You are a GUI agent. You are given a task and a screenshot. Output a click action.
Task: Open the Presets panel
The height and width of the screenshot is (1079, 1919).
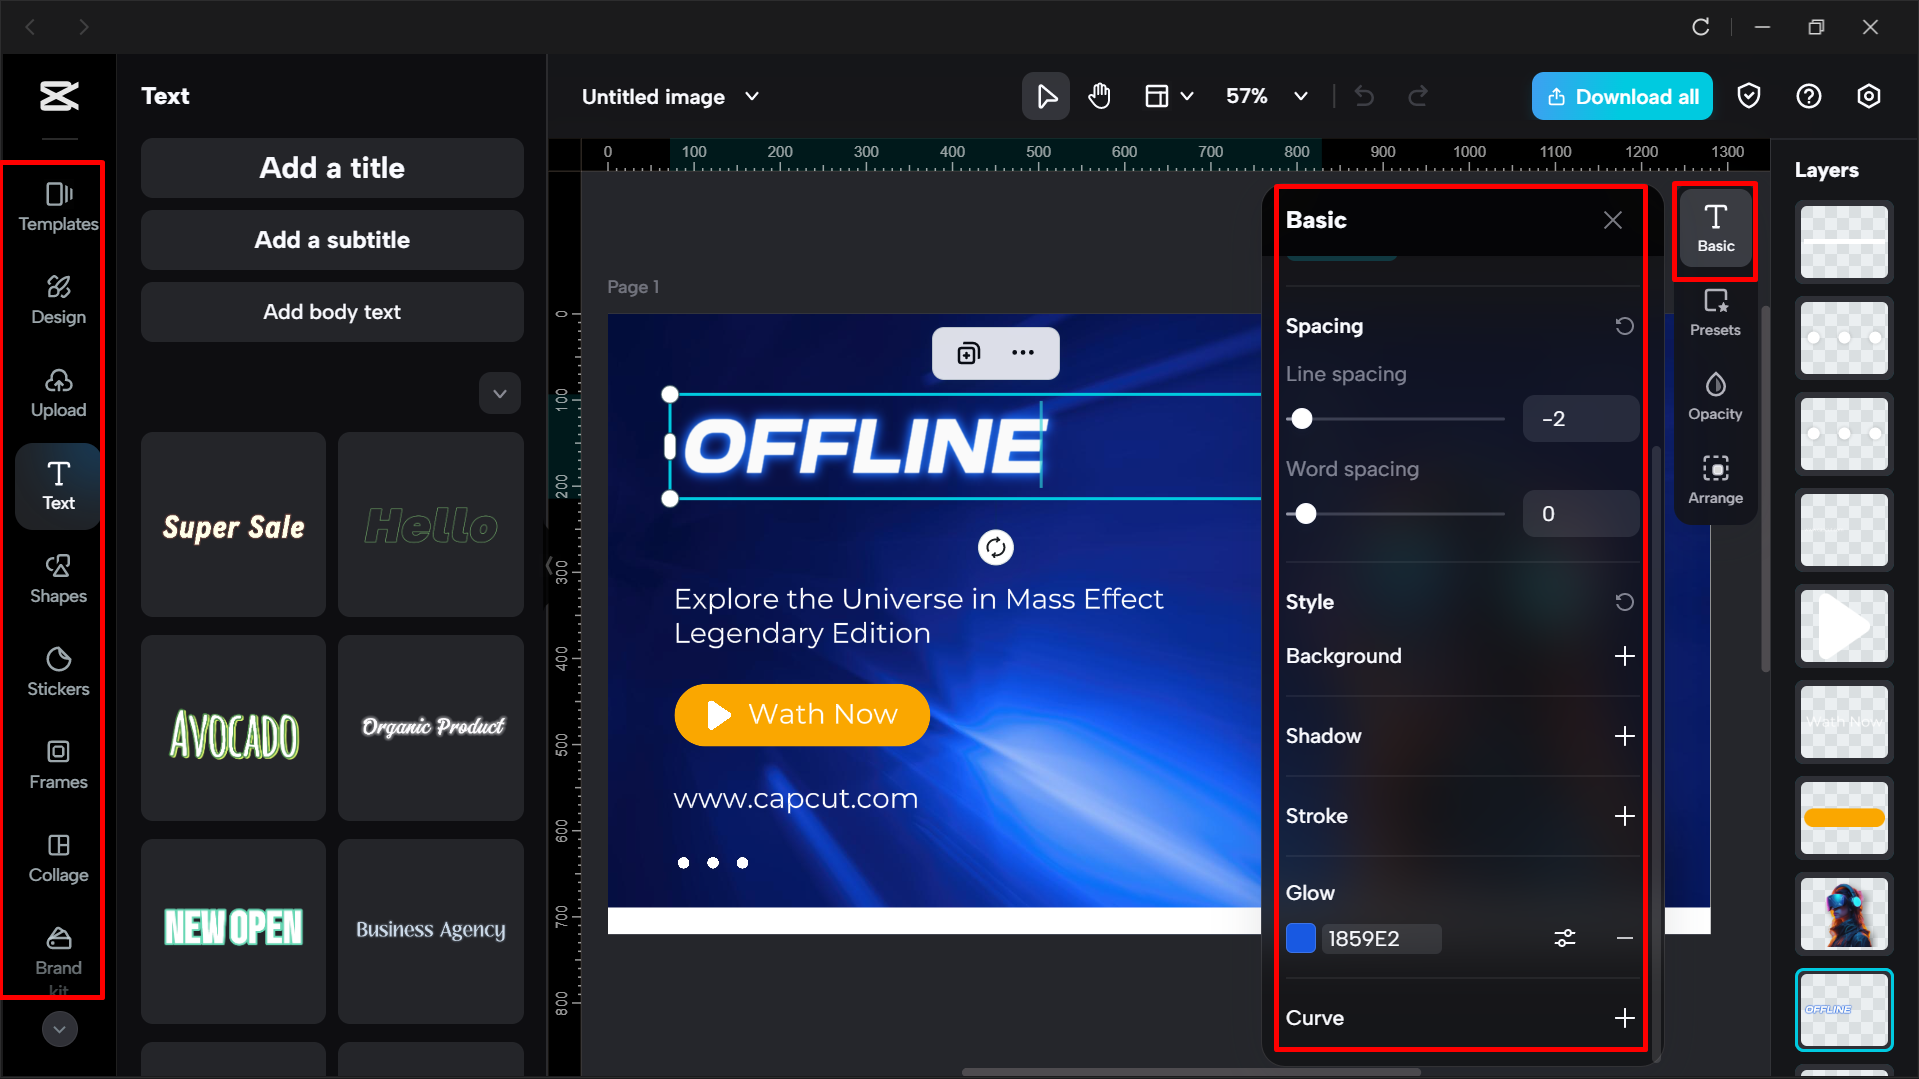(x=1715, y=312)
